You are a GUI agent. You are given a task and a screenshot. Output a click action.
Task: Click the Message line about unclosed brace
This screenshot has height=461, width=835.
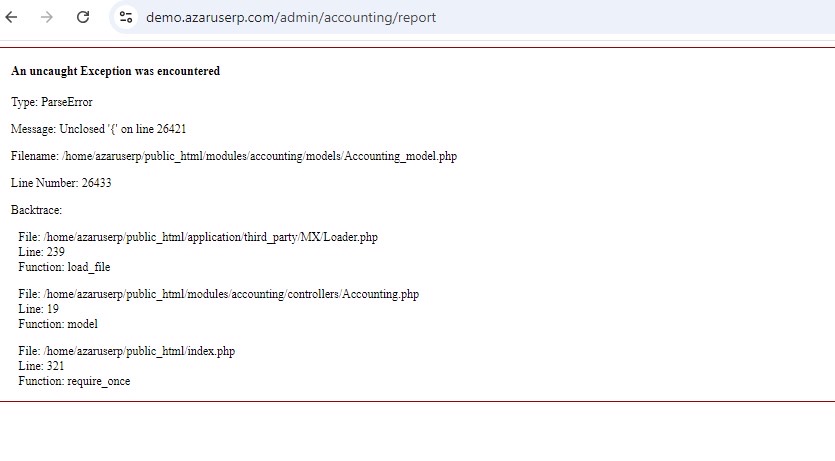tap(98, 129)
